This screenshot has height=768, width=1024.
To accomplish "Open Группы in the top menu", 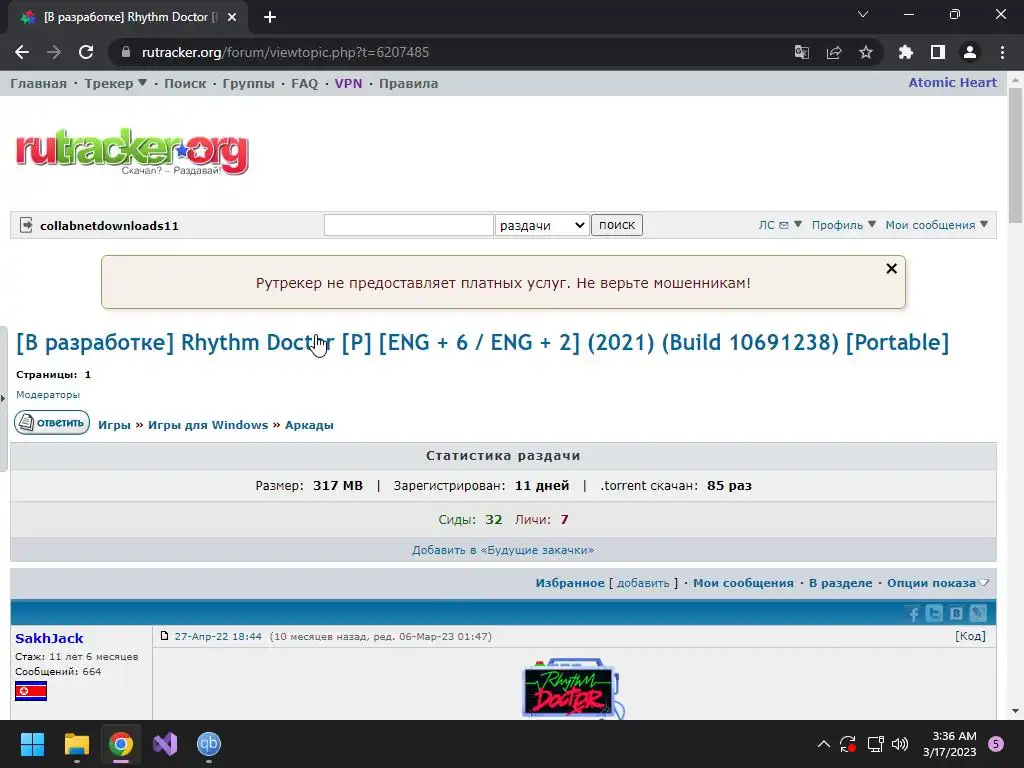I will click(x=248, y=84).
